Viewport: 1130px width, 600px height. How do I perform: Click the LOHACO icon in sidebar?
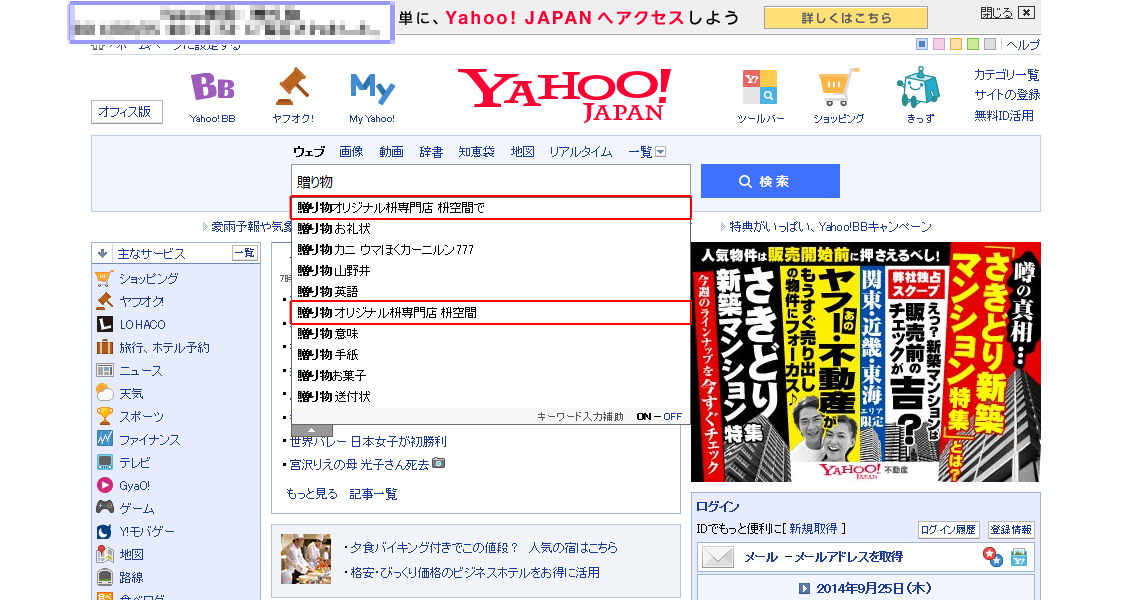coord(104,324)
